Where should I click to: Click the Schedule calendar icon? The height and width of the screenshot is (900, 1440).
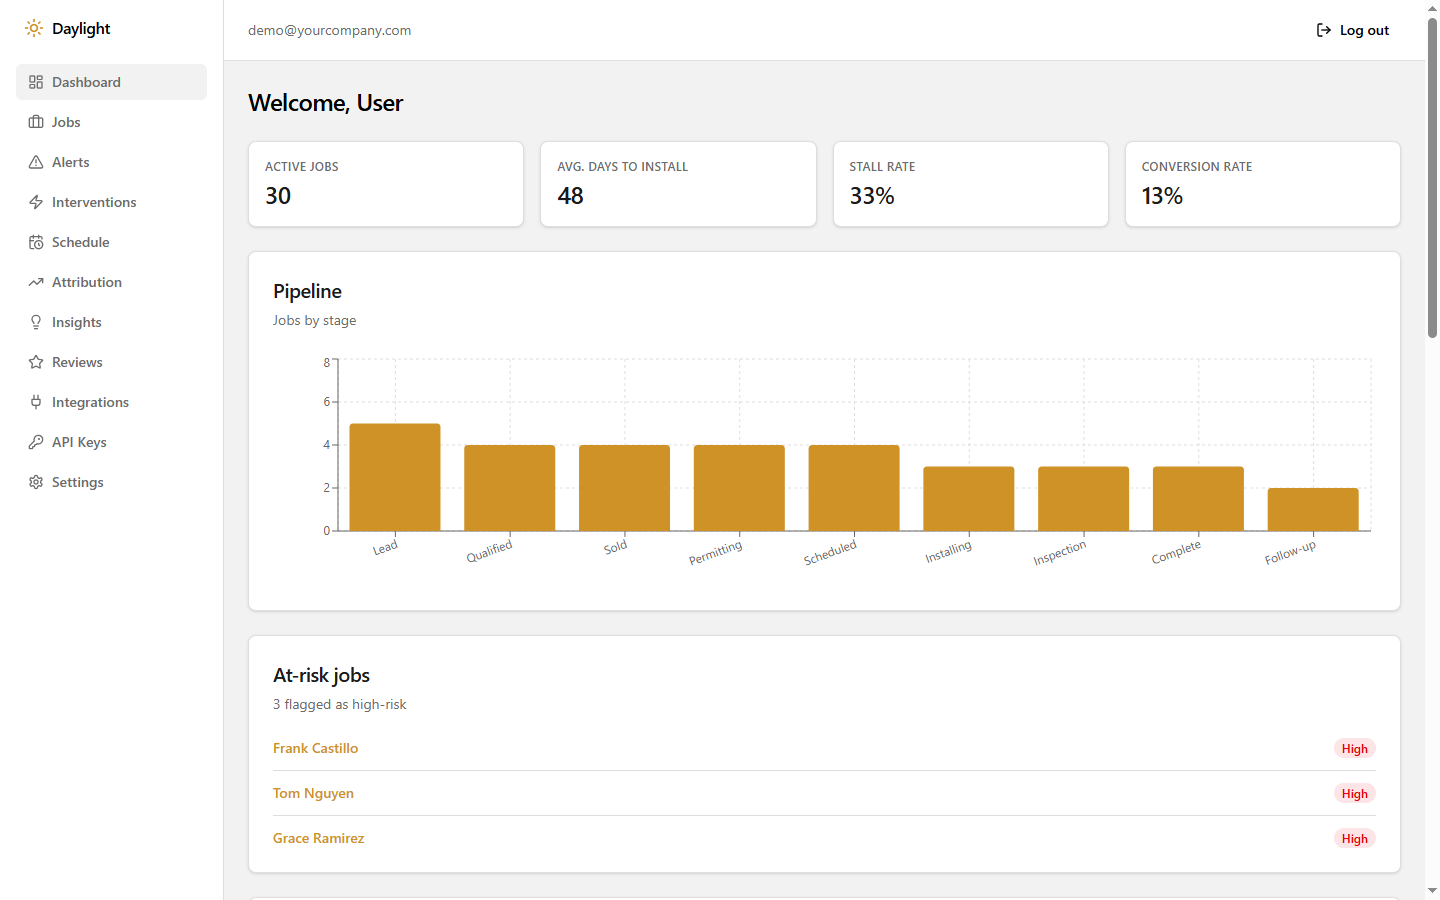click(x=36, y=242)
